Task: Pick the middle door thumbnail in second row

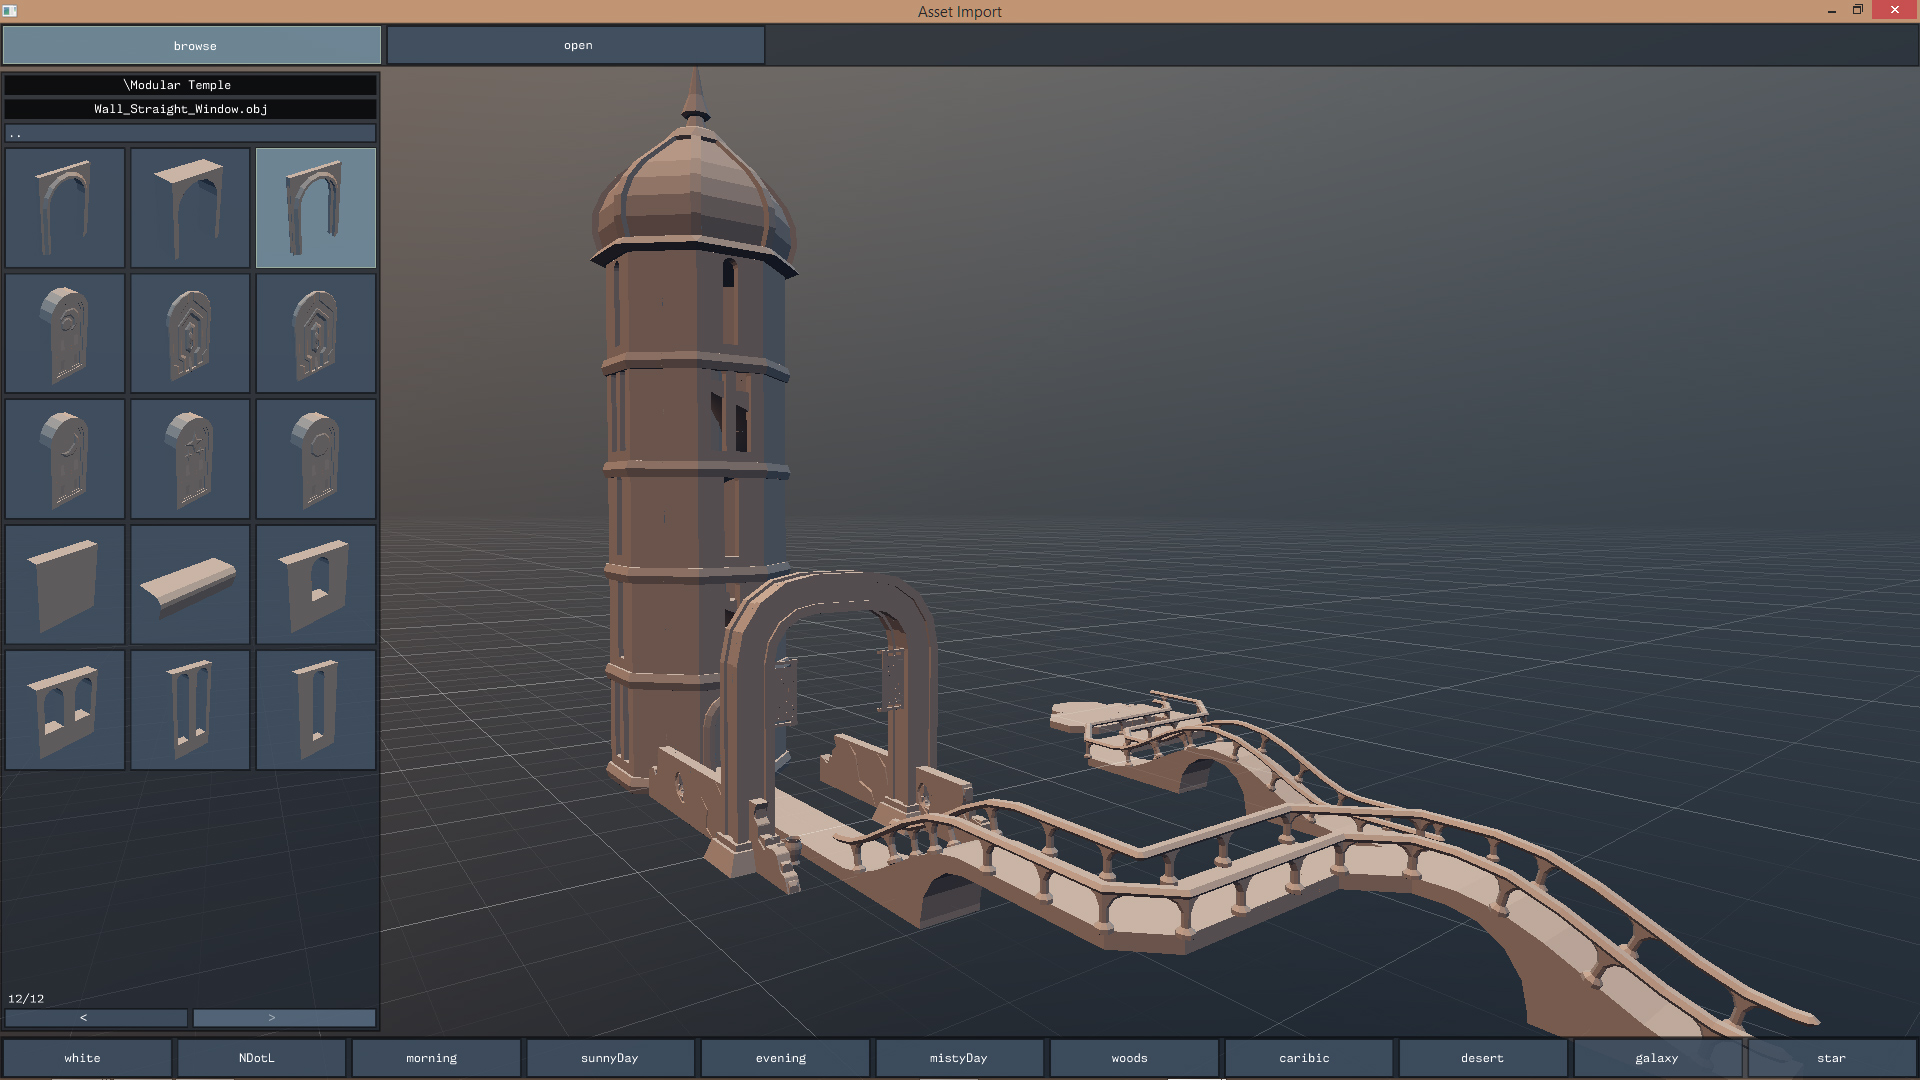Action: [190, 333]
